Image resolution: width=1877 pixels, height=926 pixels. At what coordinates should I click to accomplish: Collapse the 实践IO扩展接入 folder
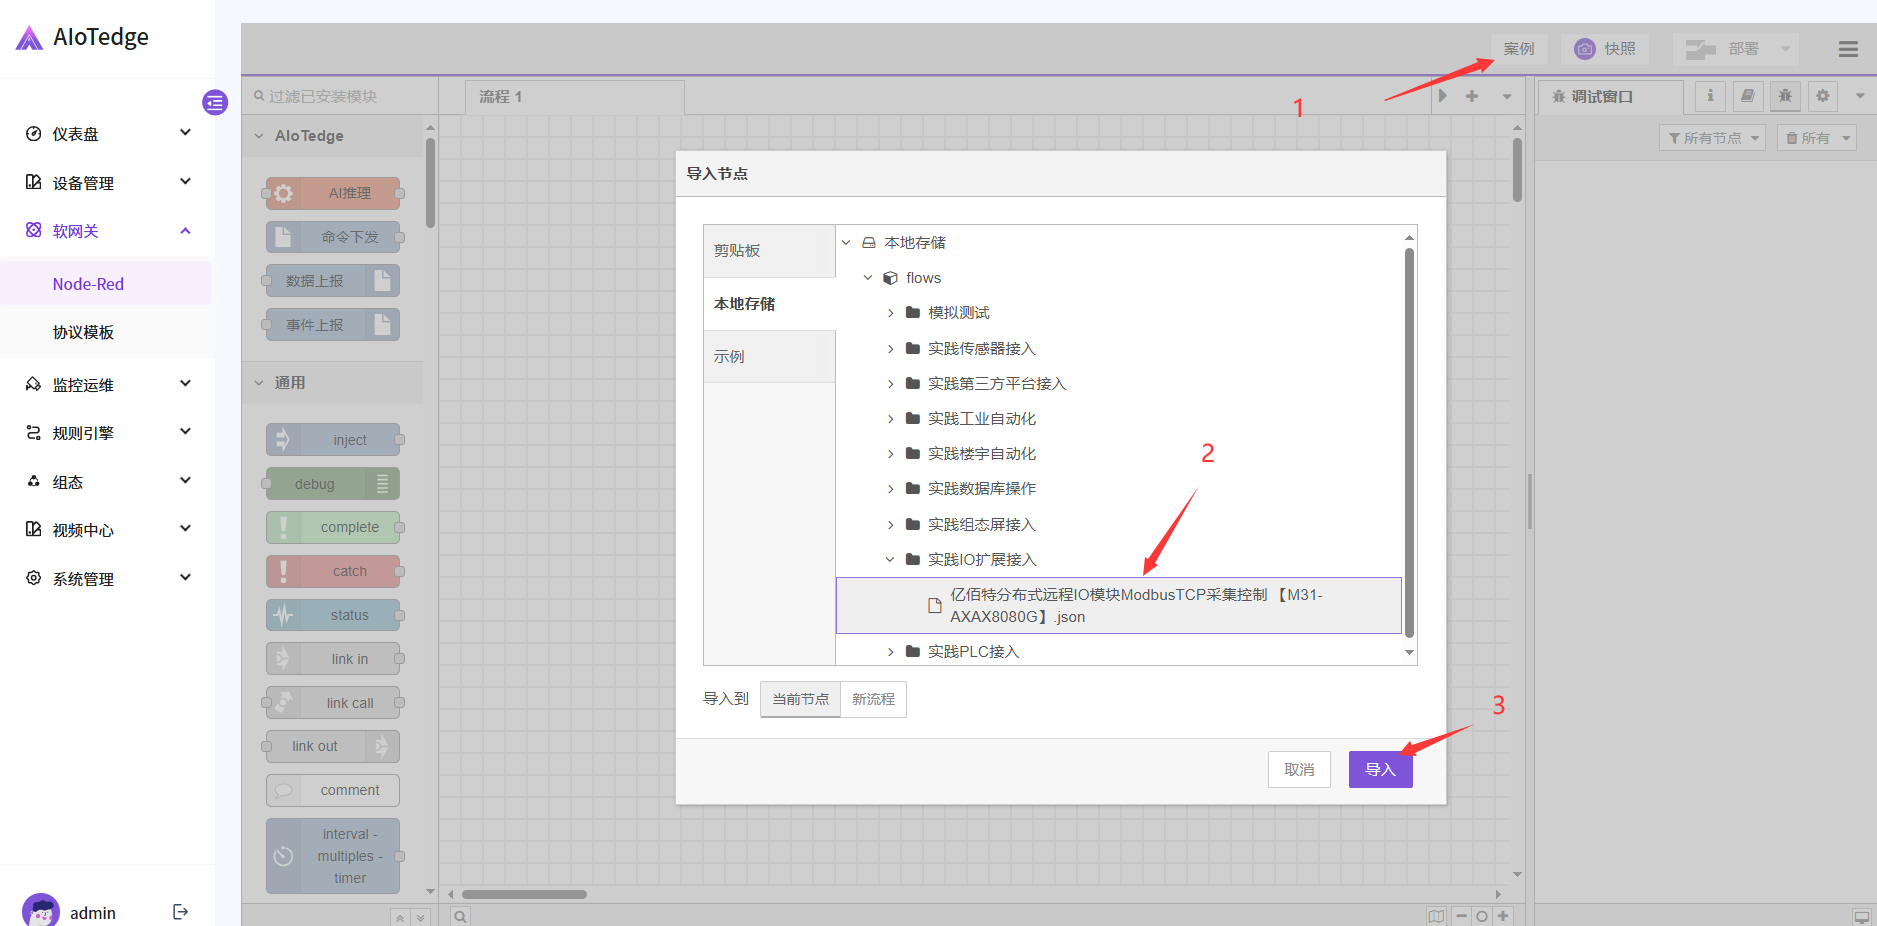click(x=890, y=560)
